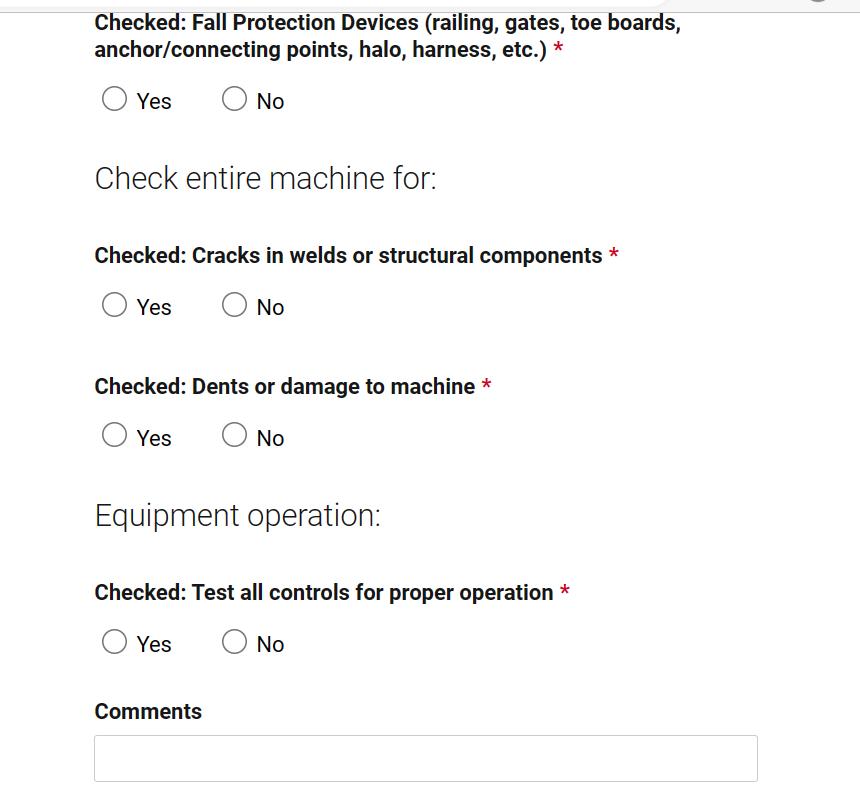860x803 pixels.
Task: Choose No for cracks in welds
Action: tap(234, 305)
